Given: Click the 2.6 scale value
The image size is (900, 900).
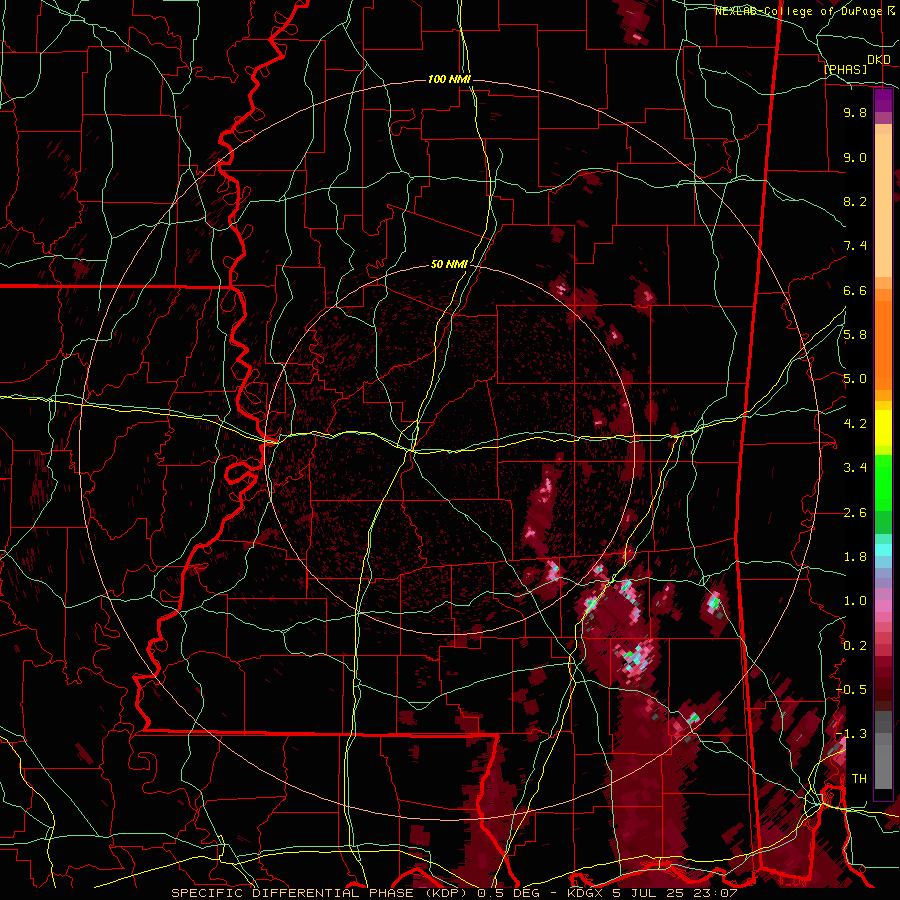Looking at the screenshot, I should point(855,512).
